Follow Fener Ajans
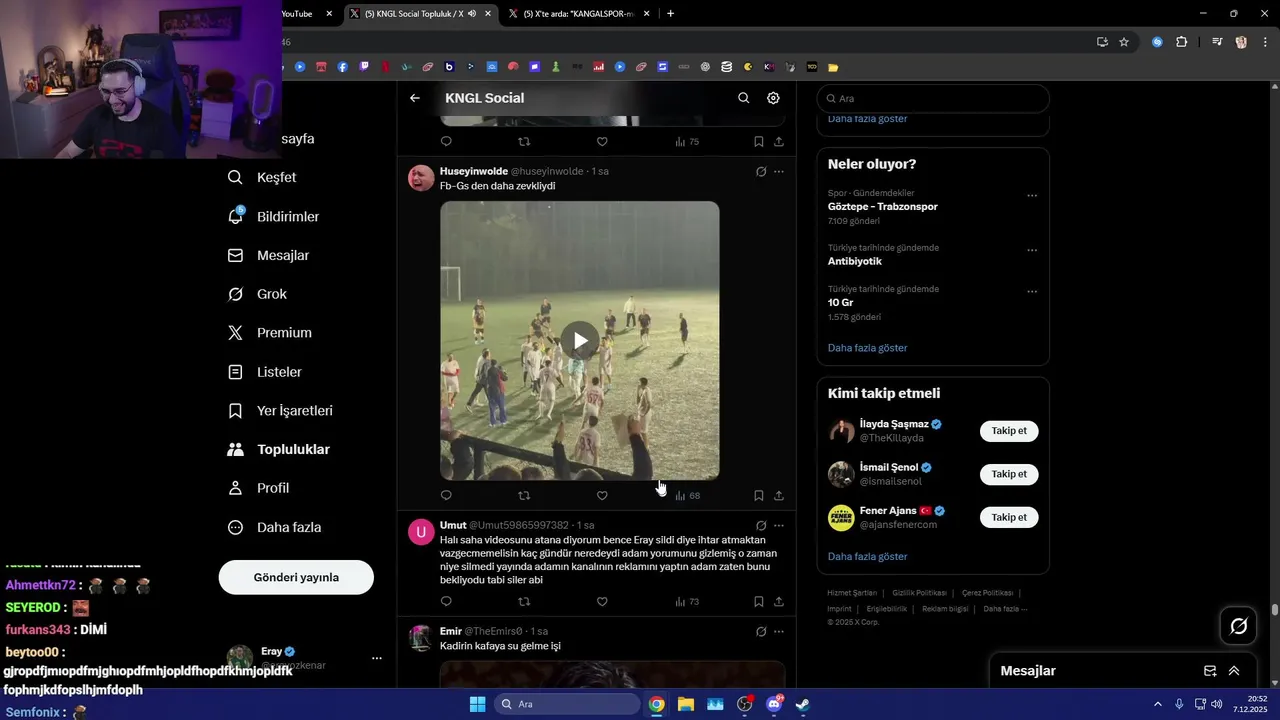The height and width of the screenshot is (720, 1280). (x=1009, y=517)
